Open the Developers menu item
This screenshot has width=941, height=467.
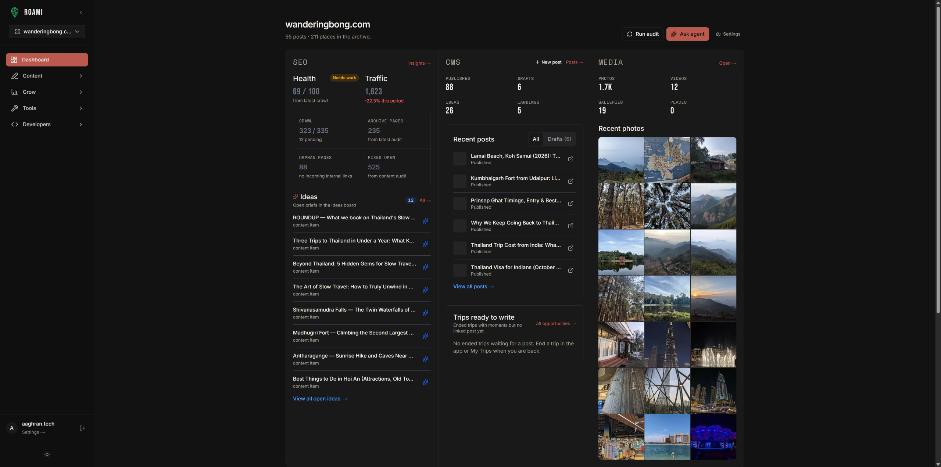click(47, 124)
